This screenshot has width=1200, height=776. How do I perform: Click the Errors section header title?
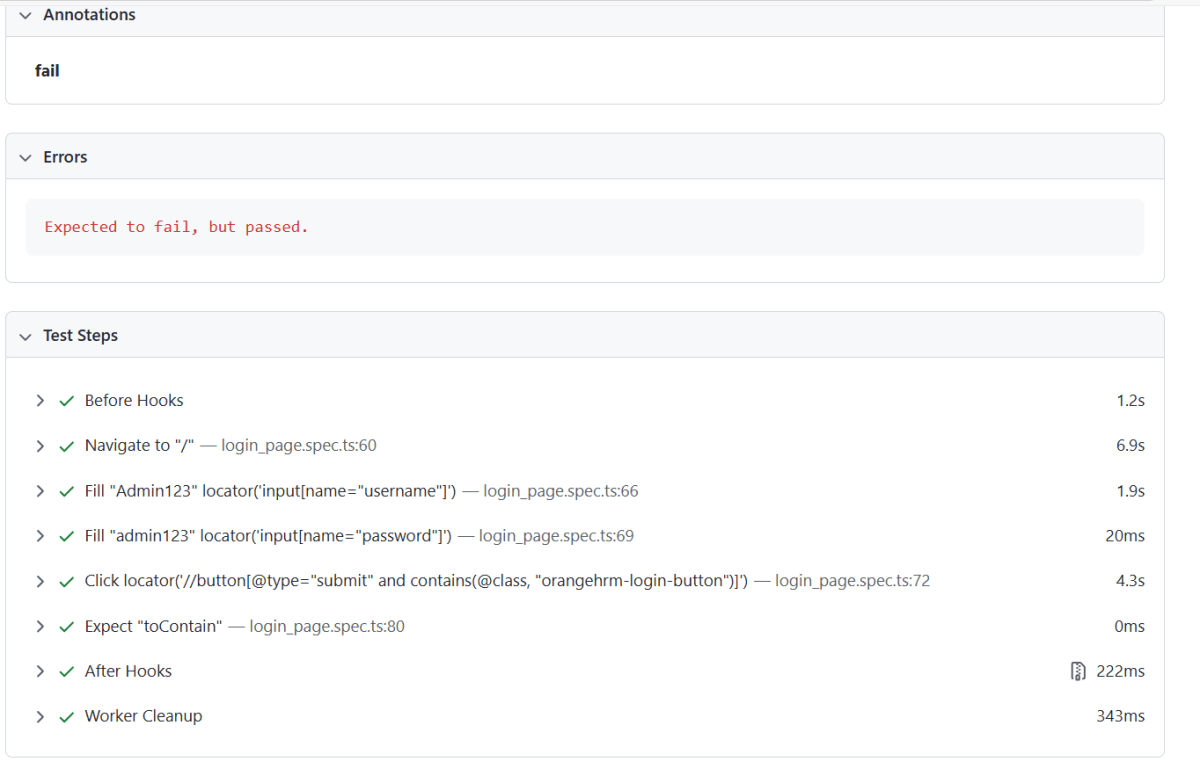[x=65, y=157]
